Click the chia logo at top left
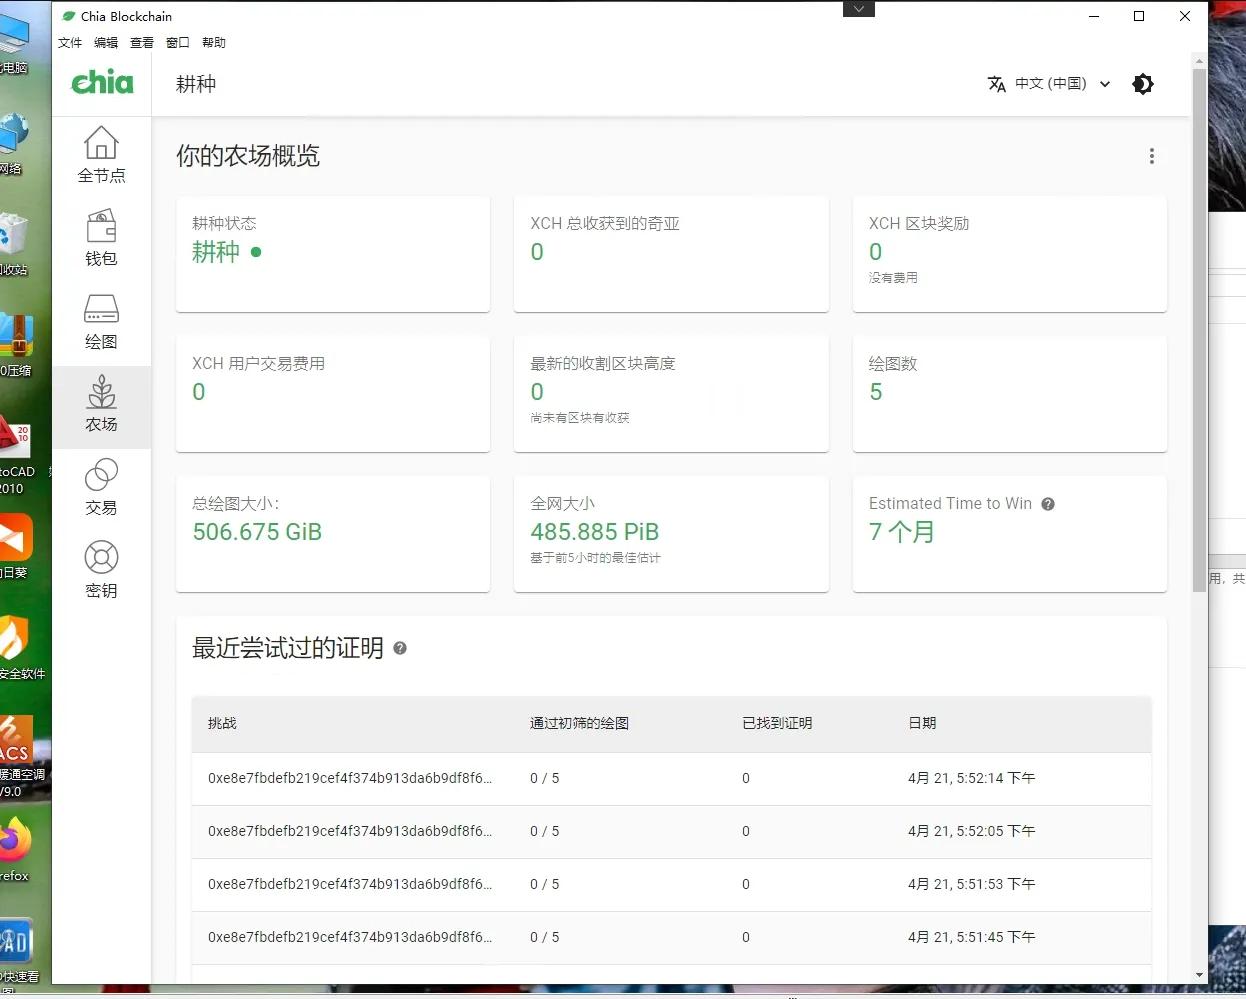Screen dimensions: 1246x999 tap(101, 83)
